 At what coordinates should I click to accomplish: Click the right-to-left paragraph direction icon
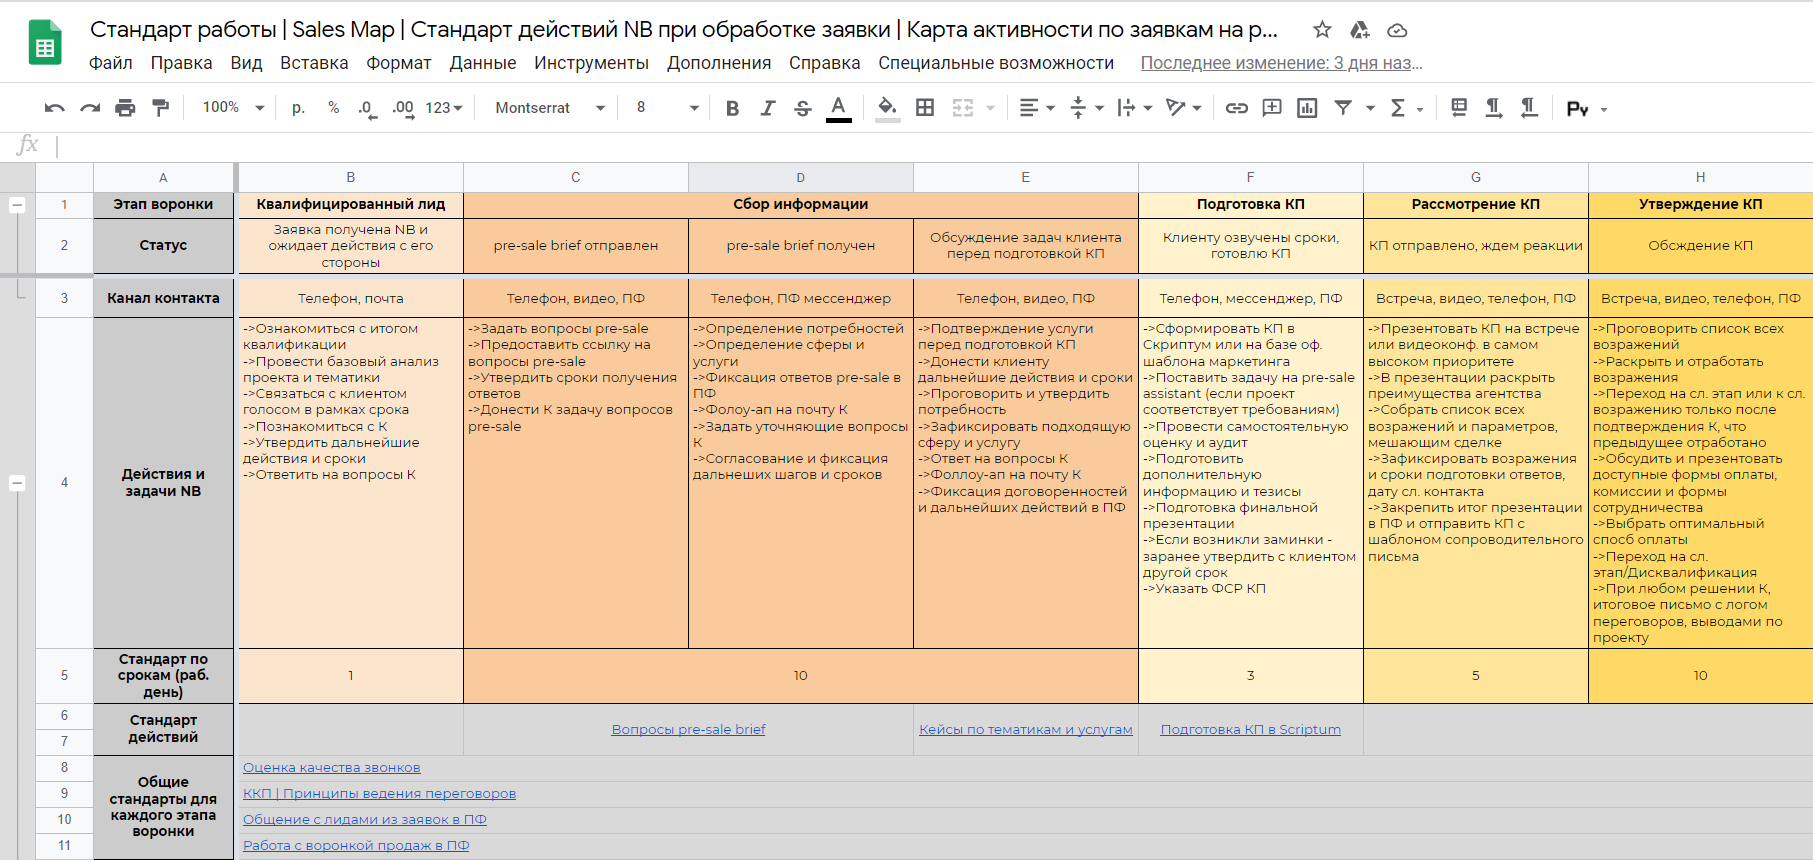[1529, 108]
